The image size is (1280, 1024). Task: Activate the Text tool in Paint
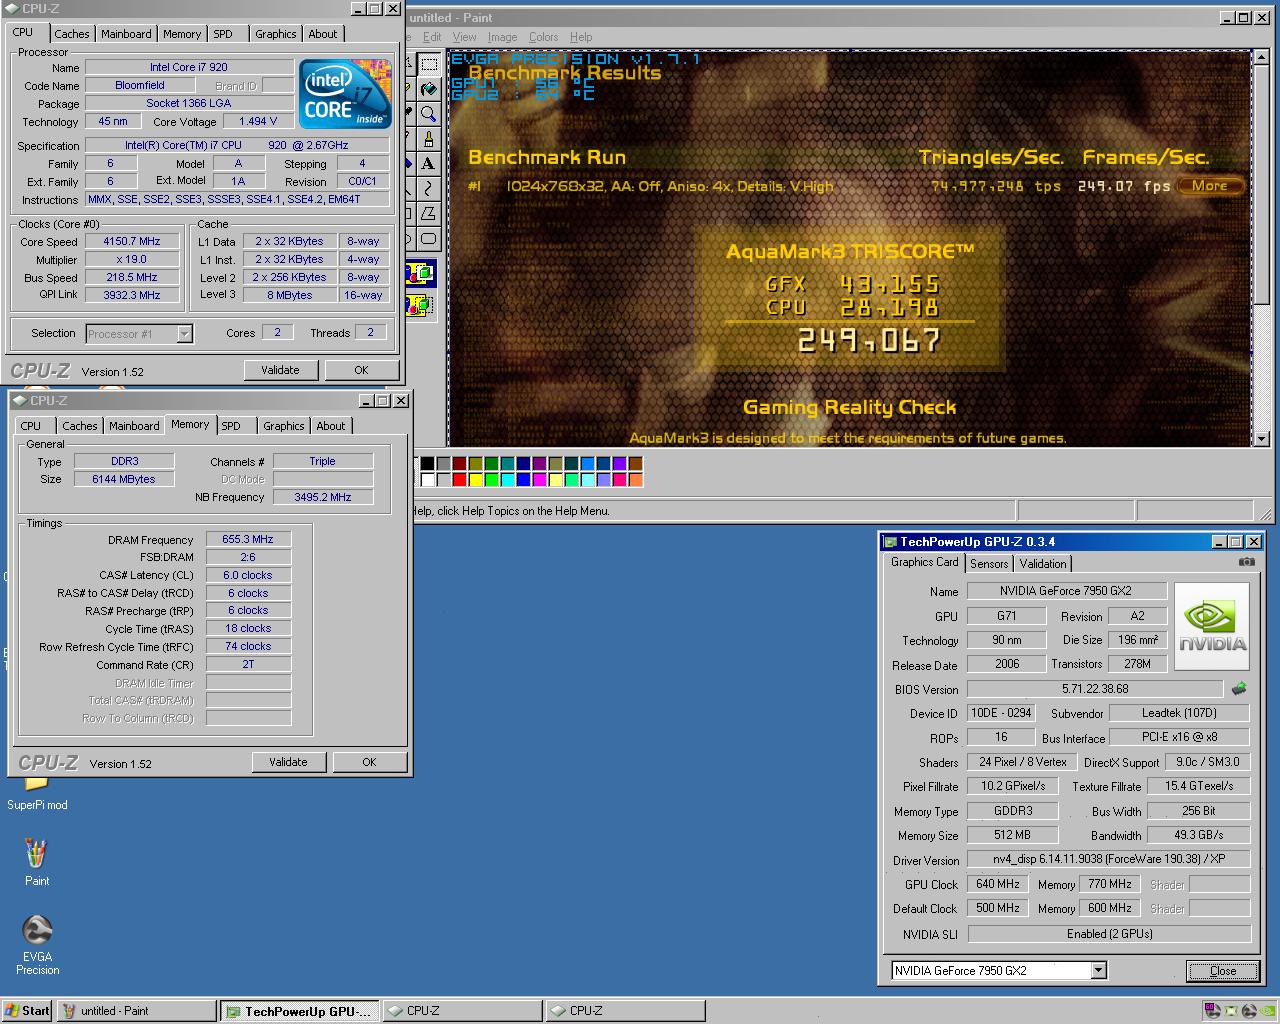(x=429, y=164)
